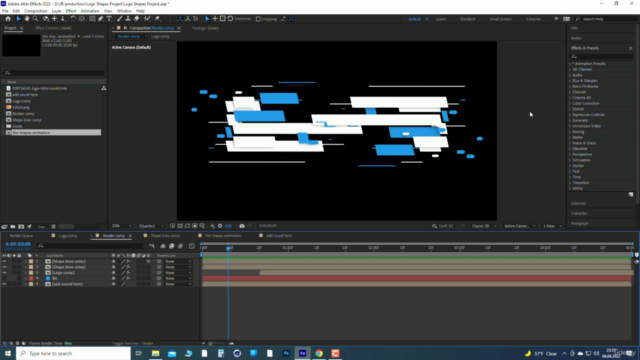Open the Graph Editor from timeline header
Screen dimensions: 640x360
(x=192, y=246)
